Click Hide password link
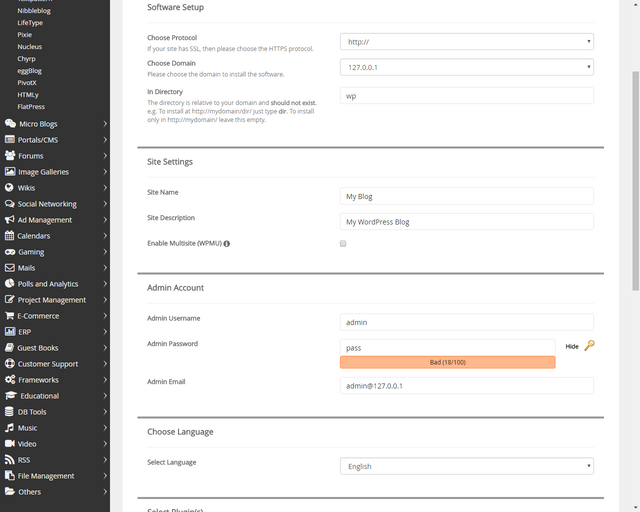Screen dimensions: 640x512 (572, 346)
